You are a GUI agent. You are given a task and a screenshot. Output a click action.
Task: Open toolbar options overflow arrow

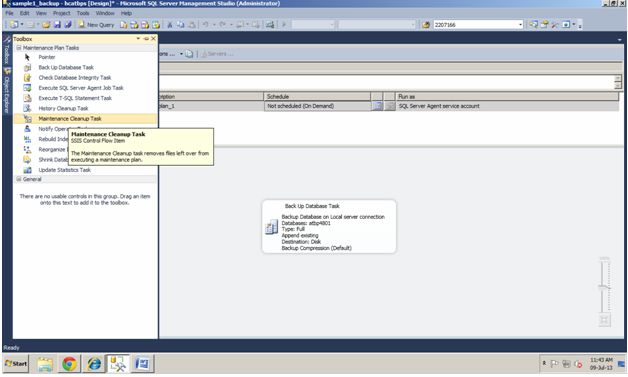[580, 25]
